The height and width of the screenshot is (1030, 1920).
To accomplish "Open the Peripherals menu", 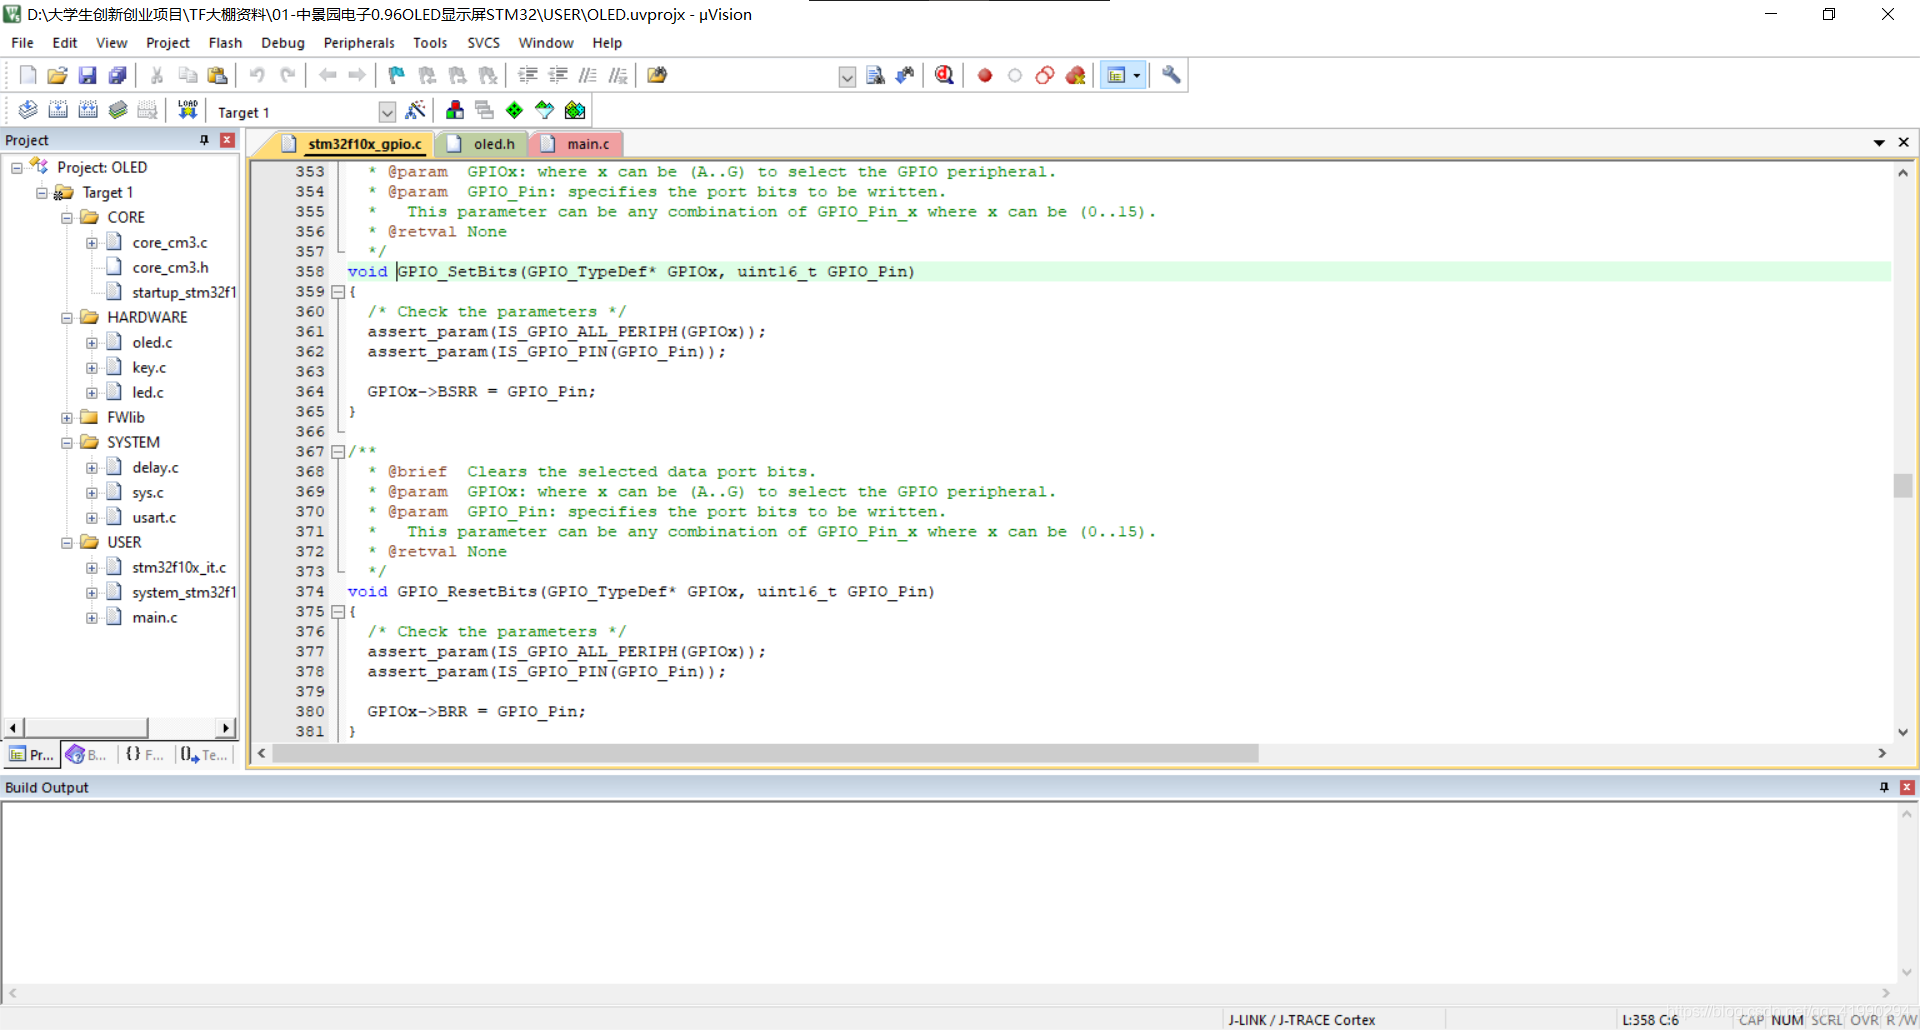I will click(359, 43).
